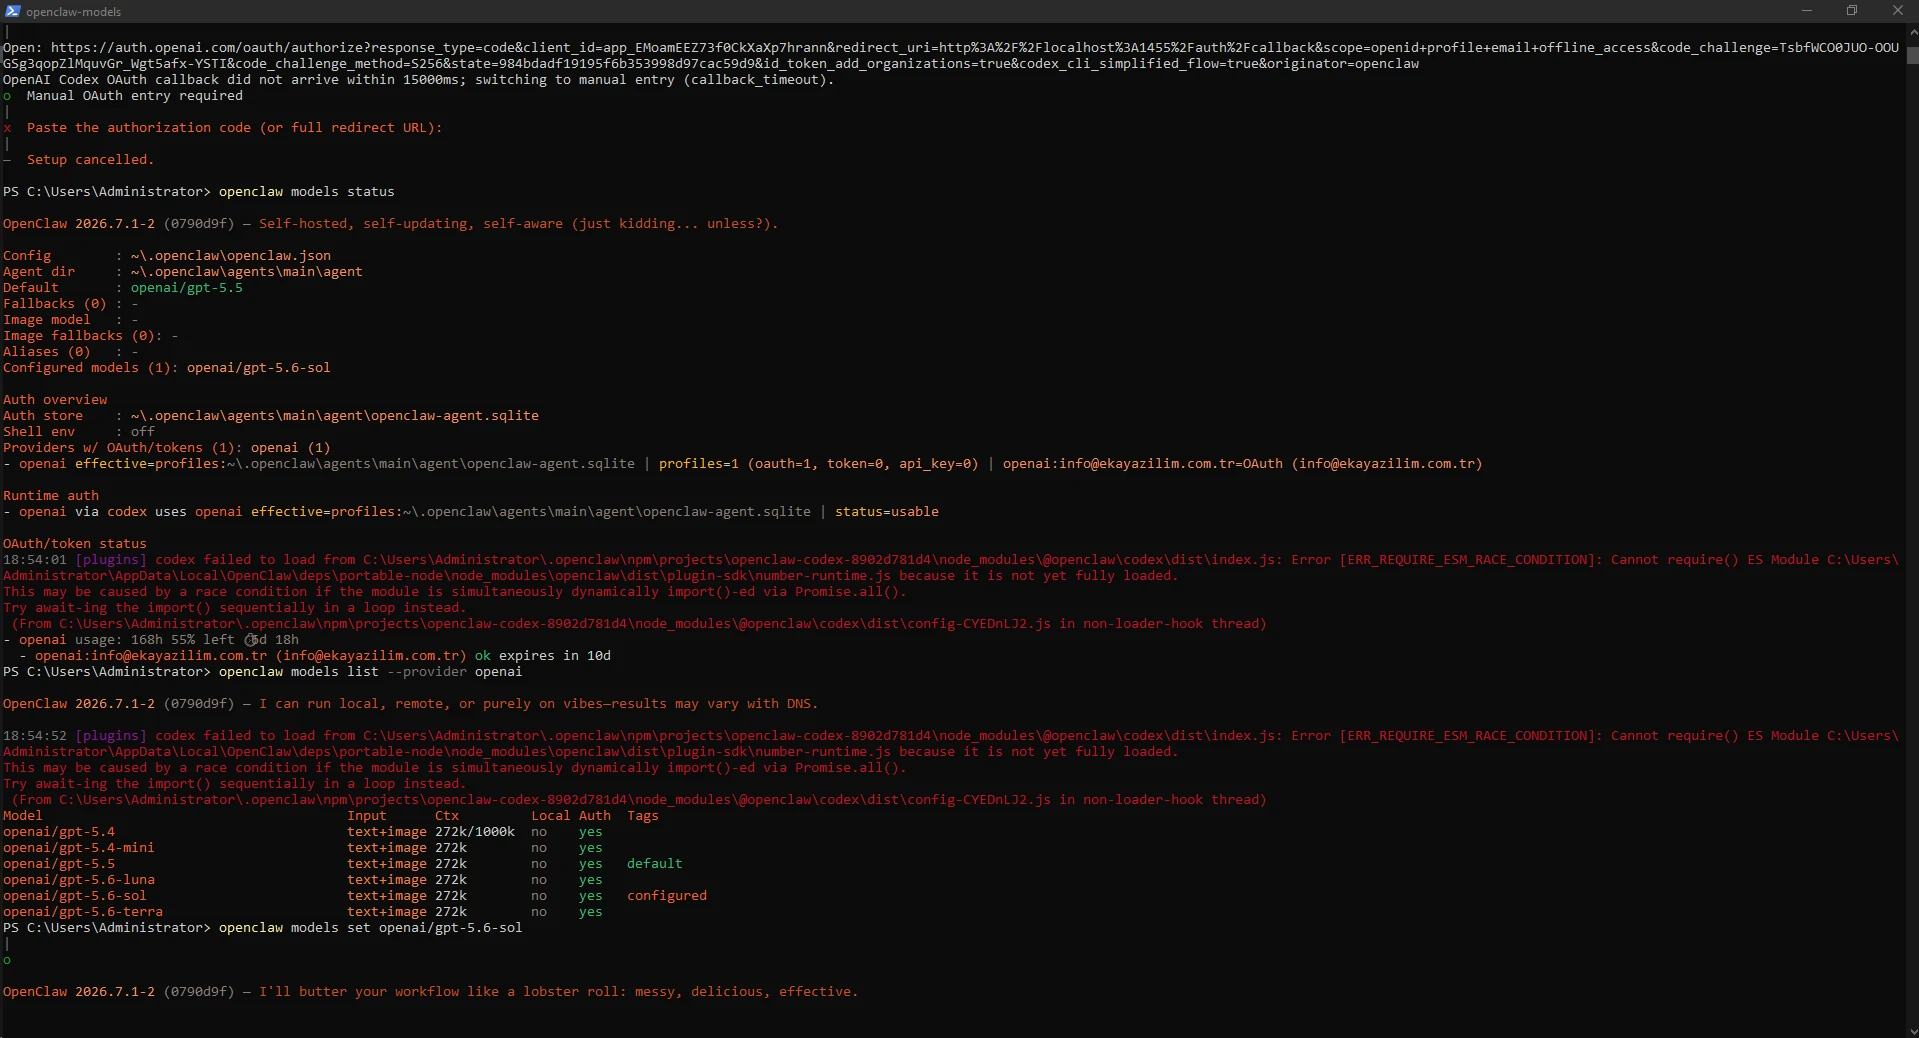This screenshot has width=1919, height=1038.
Task: Minimize the openclaw-models window
Action: (x=1806, y=11)
